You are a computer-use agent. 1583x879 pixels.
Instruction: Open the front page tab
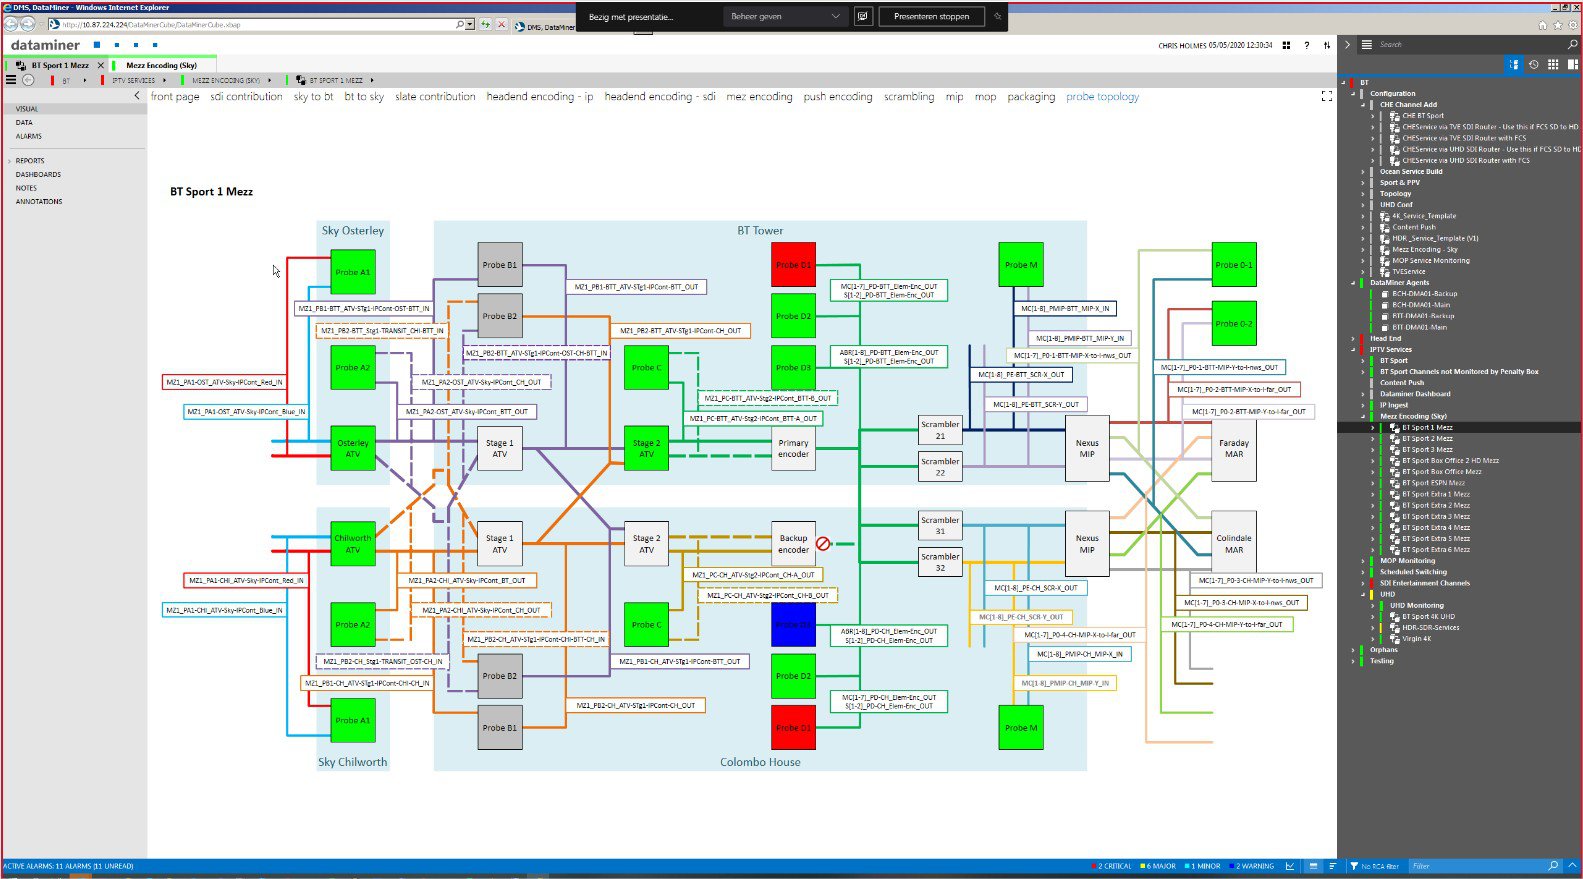pyautogui.click(x=175, y=97)
